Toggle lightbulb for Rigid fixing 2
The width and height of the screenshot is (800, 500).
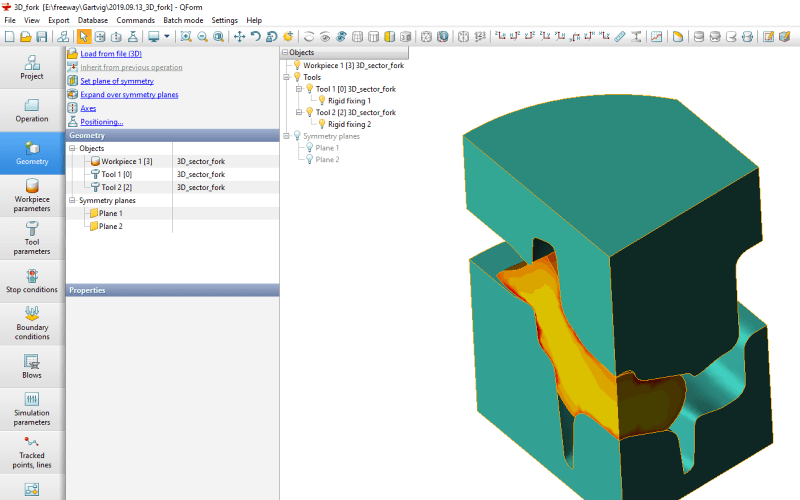click(321, 123)
